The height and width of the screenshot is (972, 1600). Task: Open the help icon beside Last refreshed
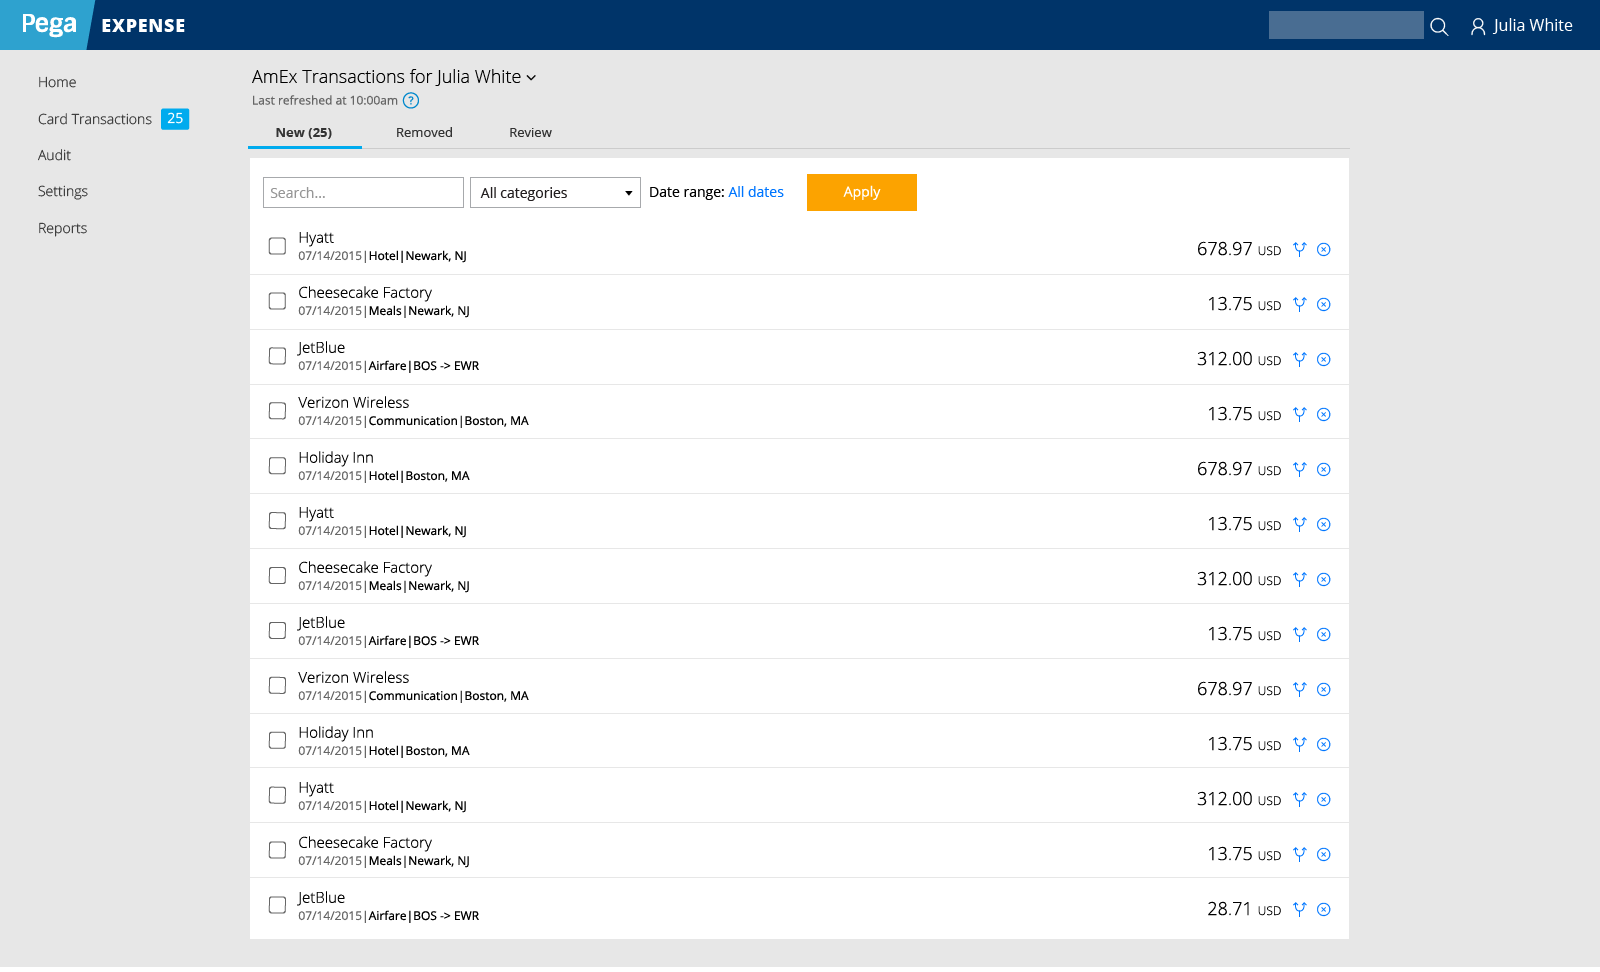[411, 101]
